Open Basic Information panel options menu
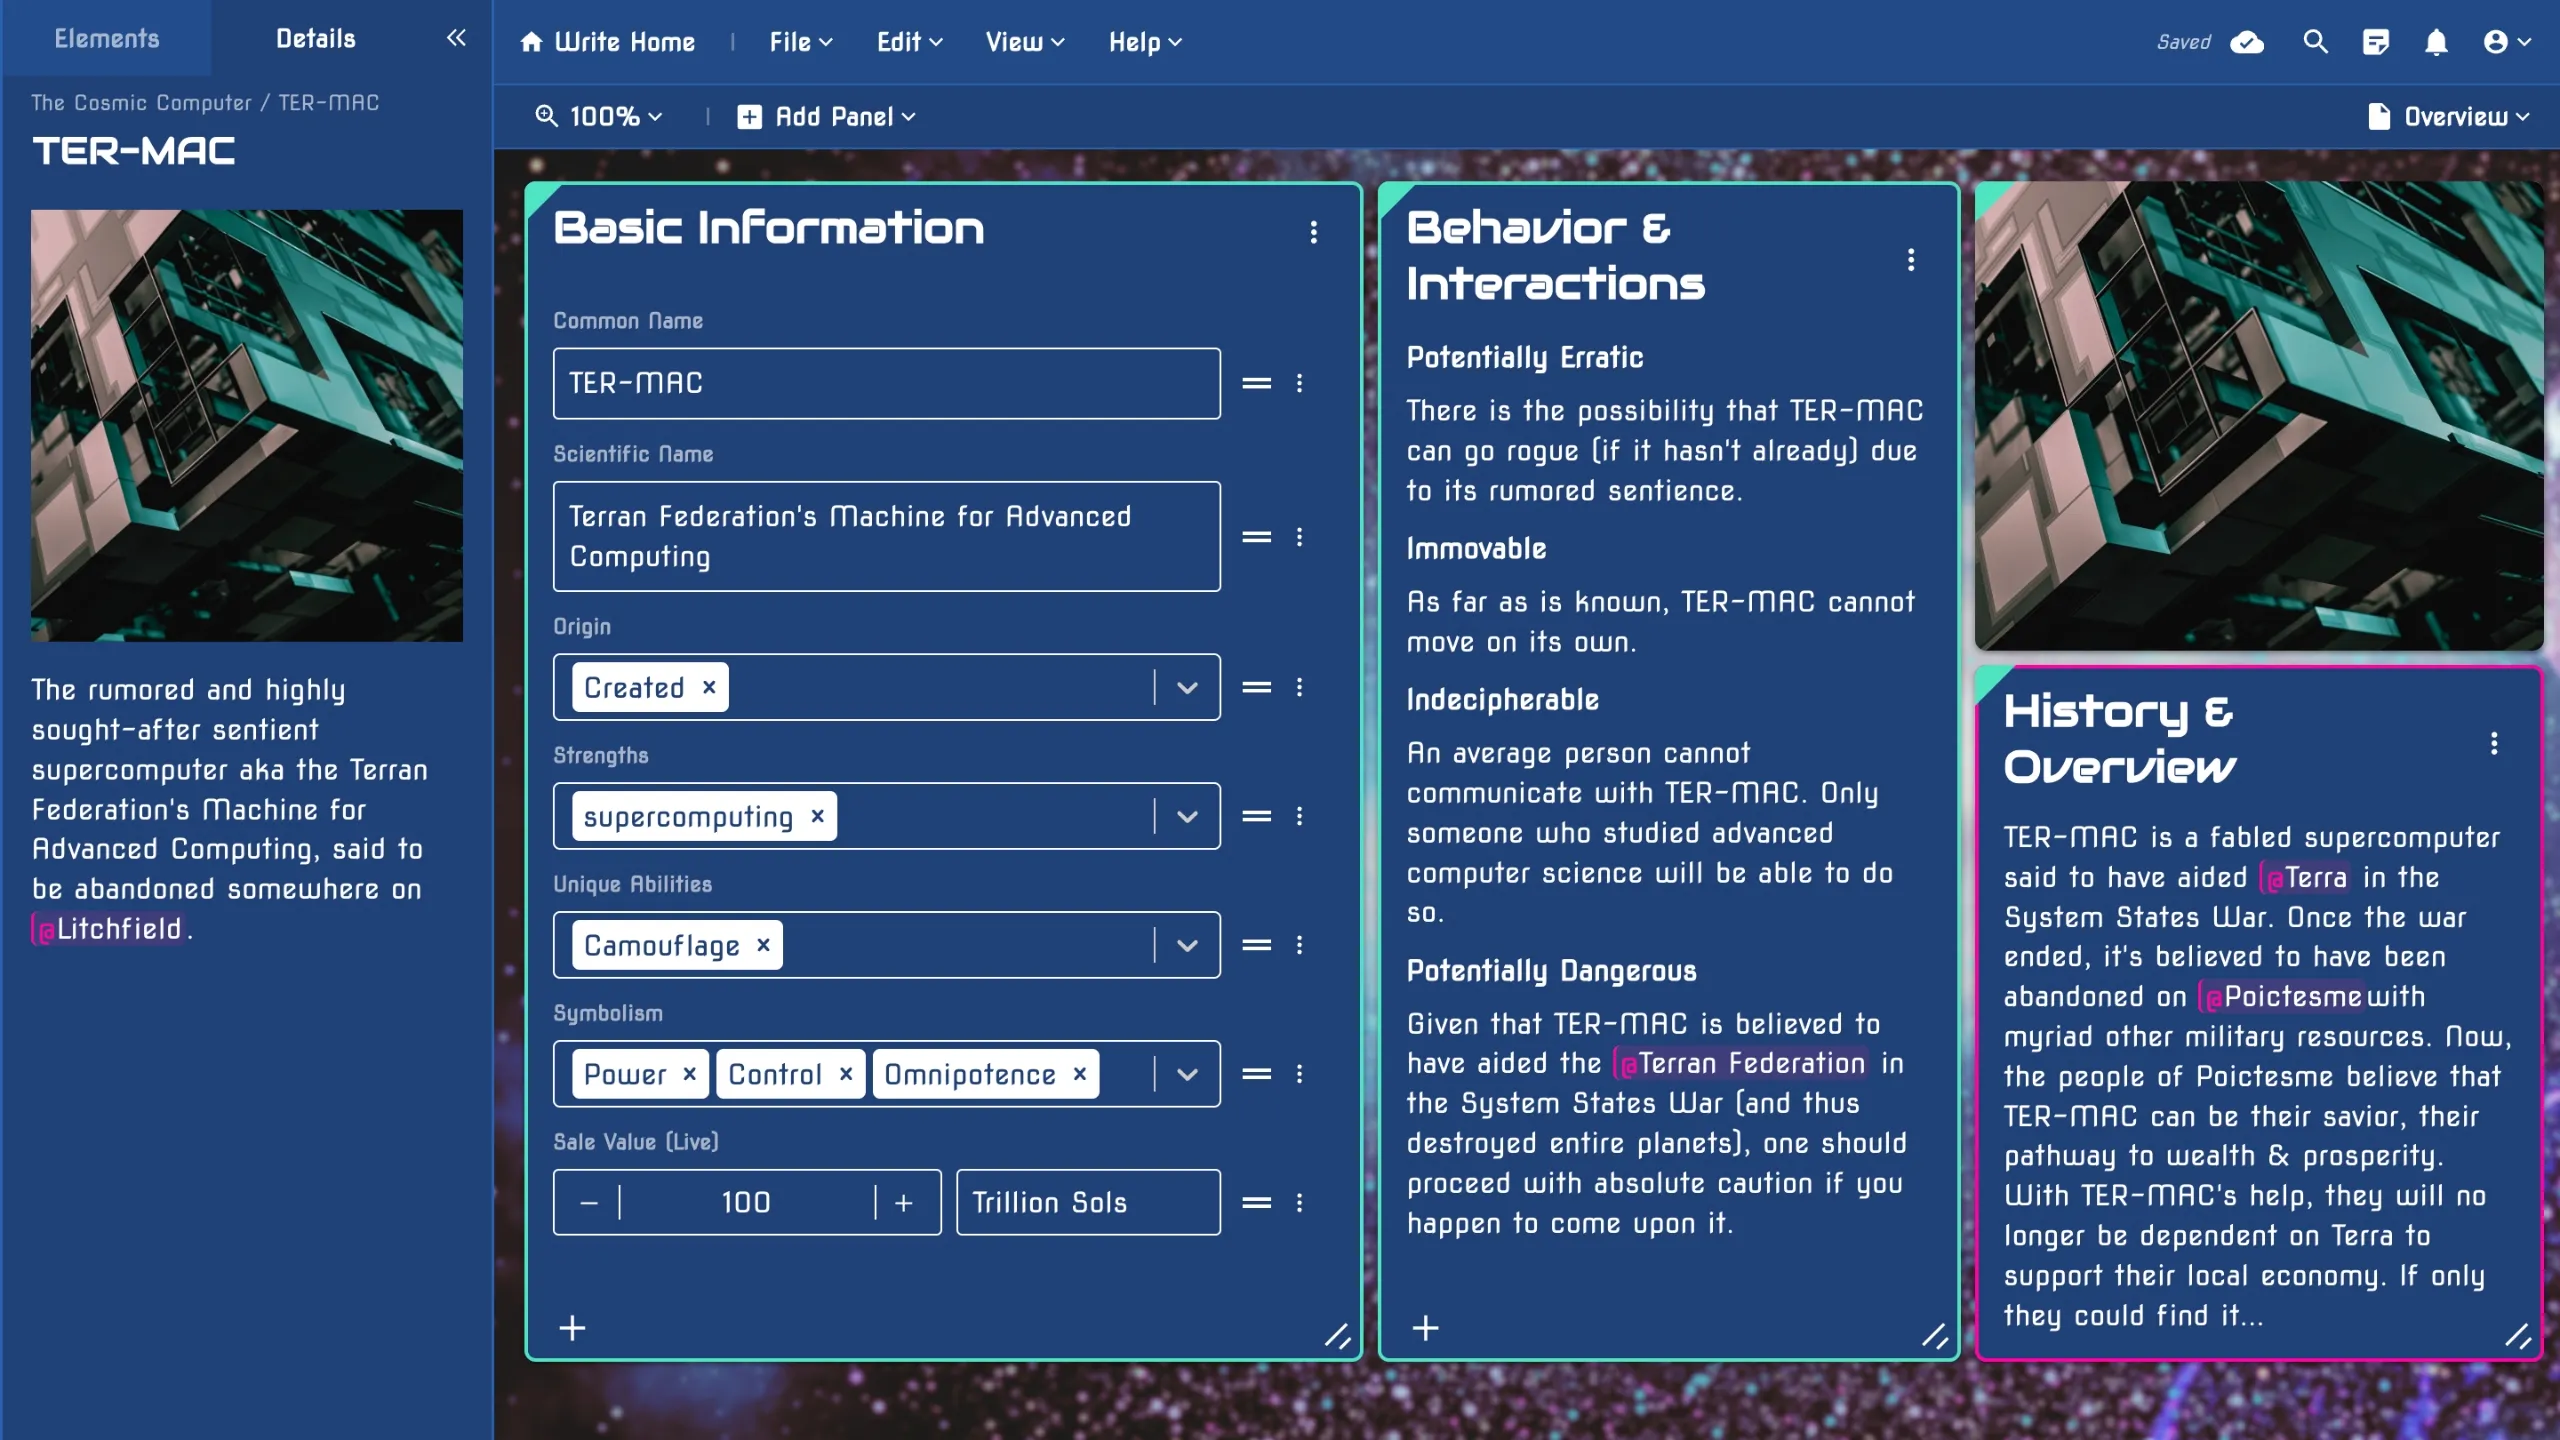 pyautogui.click(x=1313, y=232)
